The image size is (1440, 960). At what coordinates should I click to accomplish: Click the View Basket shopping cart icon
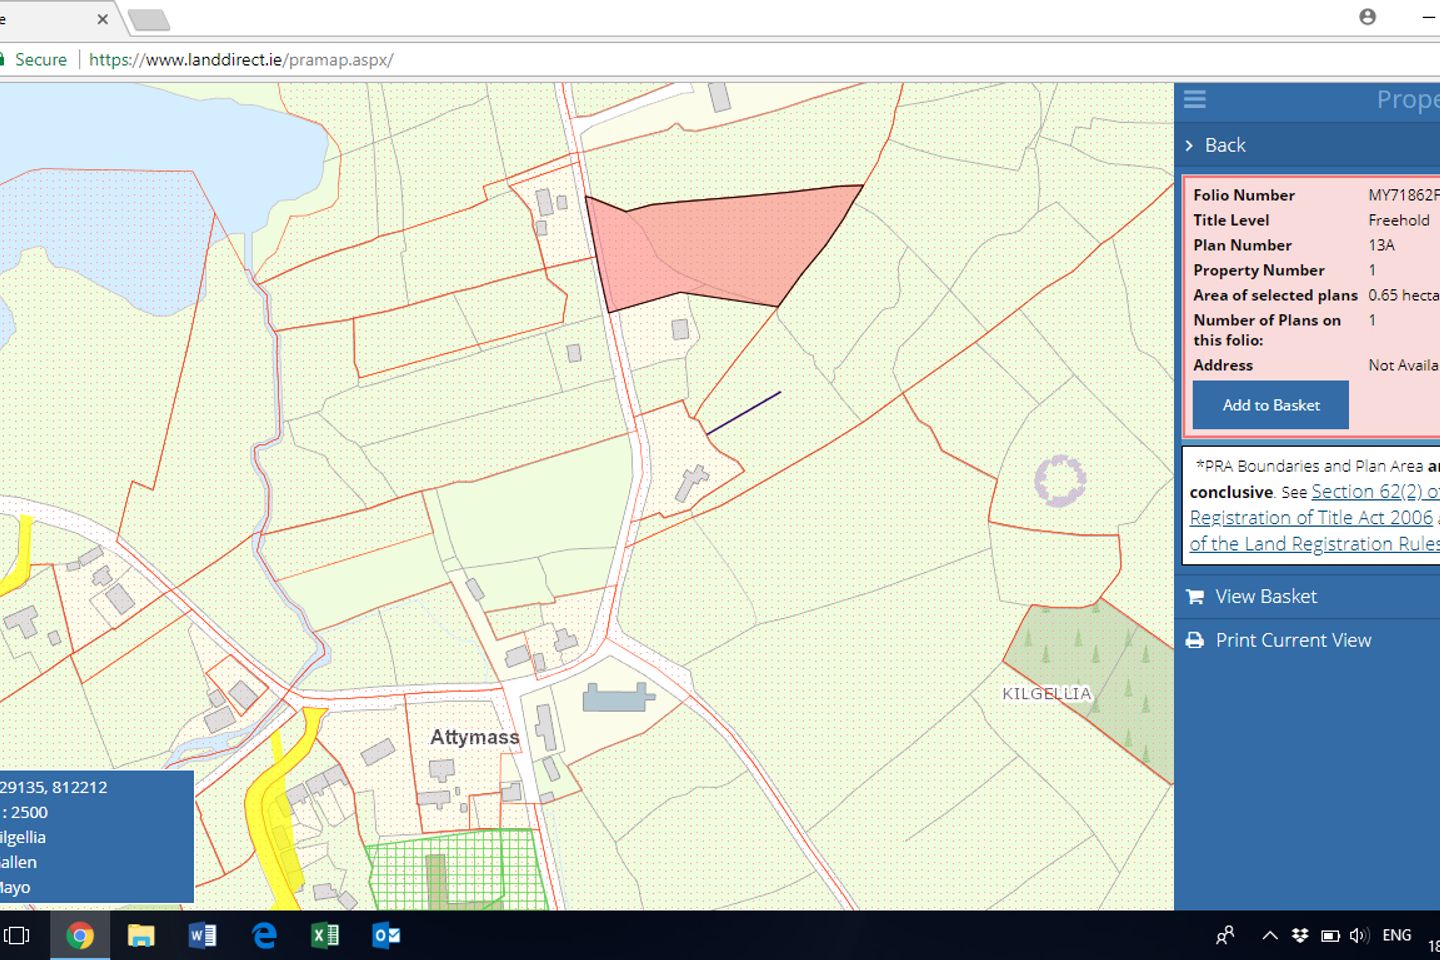click(x=1195, y=596)
